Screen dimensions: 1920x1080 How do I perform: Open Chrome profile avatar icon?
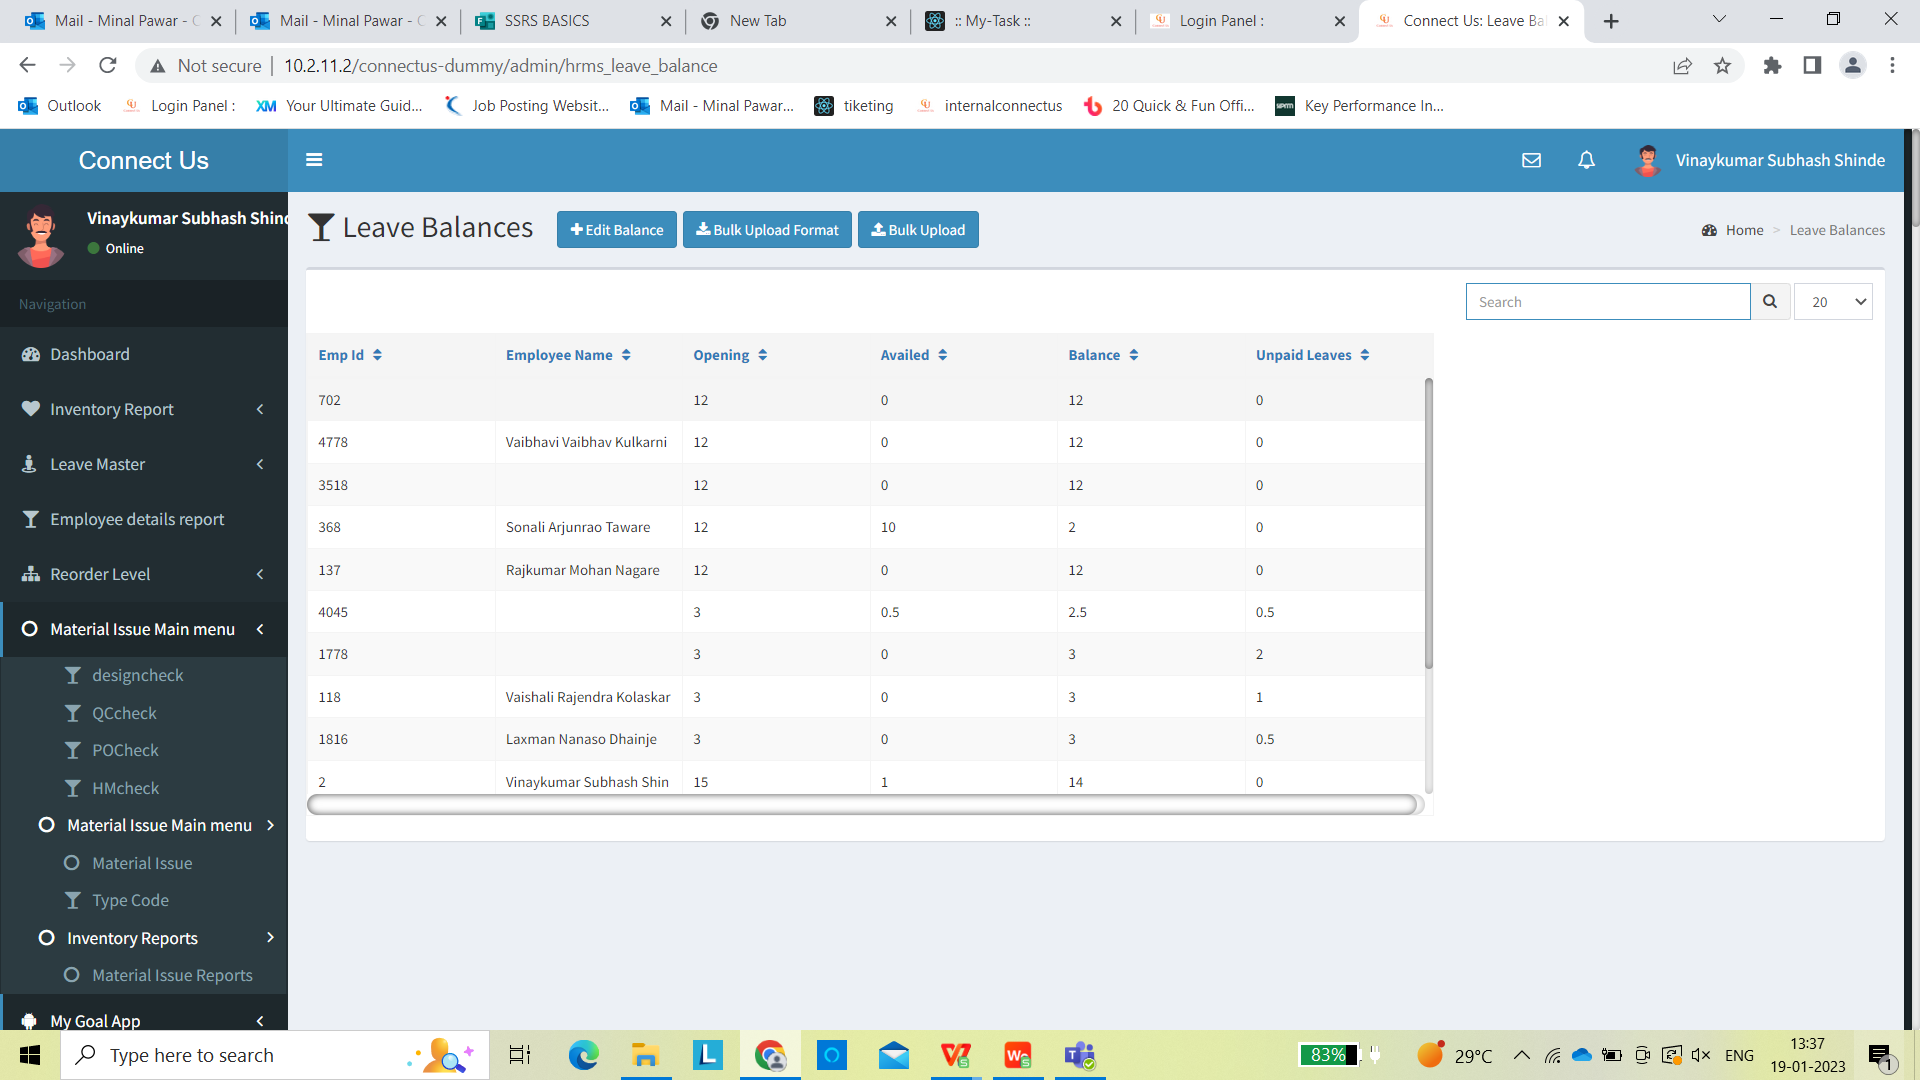(x=1852, y=66)
